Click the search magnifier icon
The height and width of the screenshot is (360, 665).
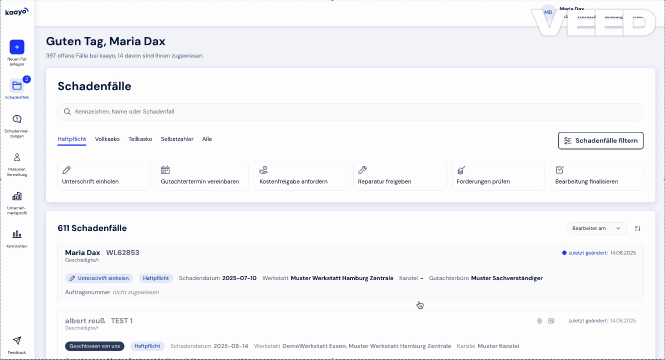pos(67,112)
